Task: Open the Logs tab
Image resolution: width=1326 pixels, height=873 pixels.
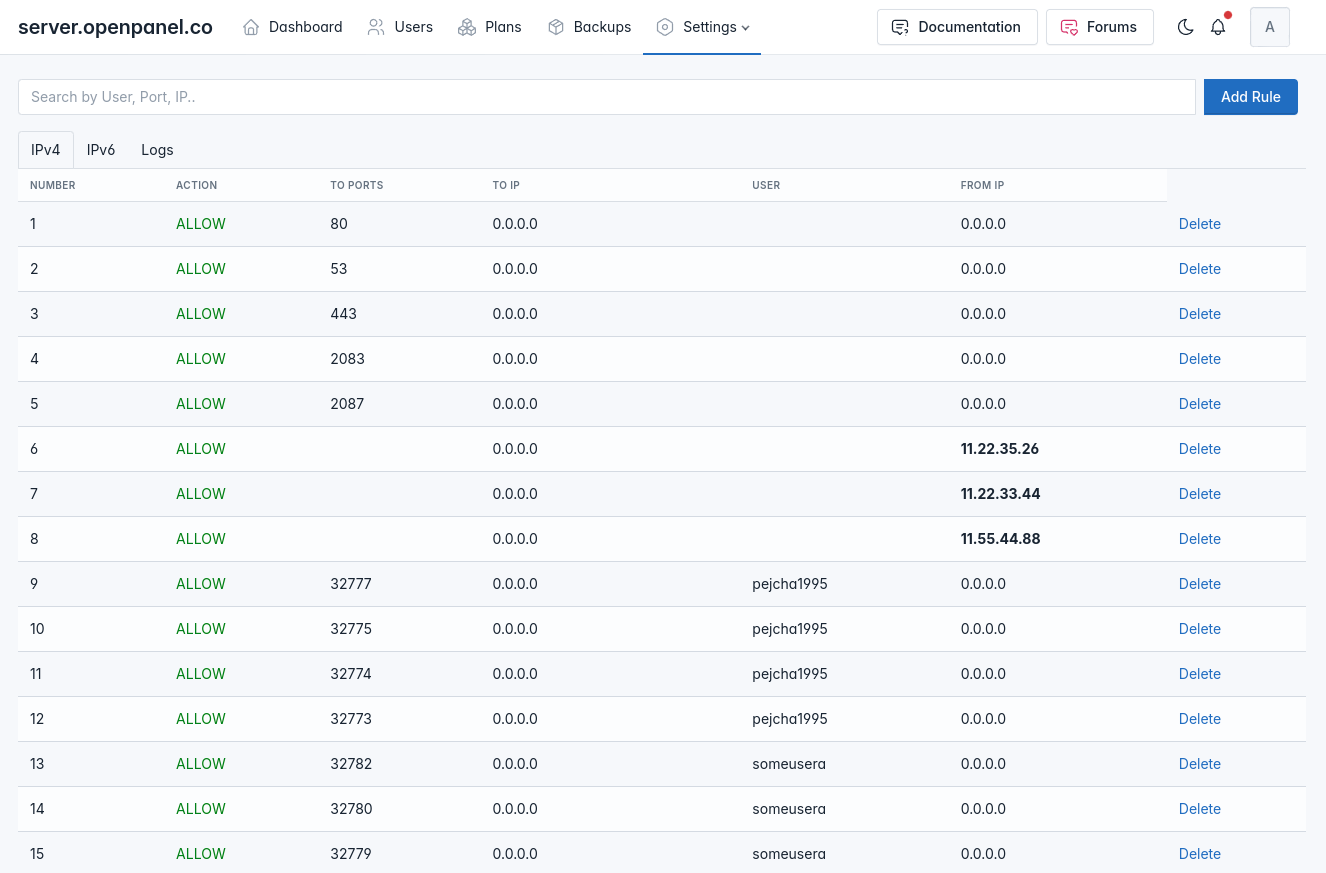Action: (x=157, y=150)
